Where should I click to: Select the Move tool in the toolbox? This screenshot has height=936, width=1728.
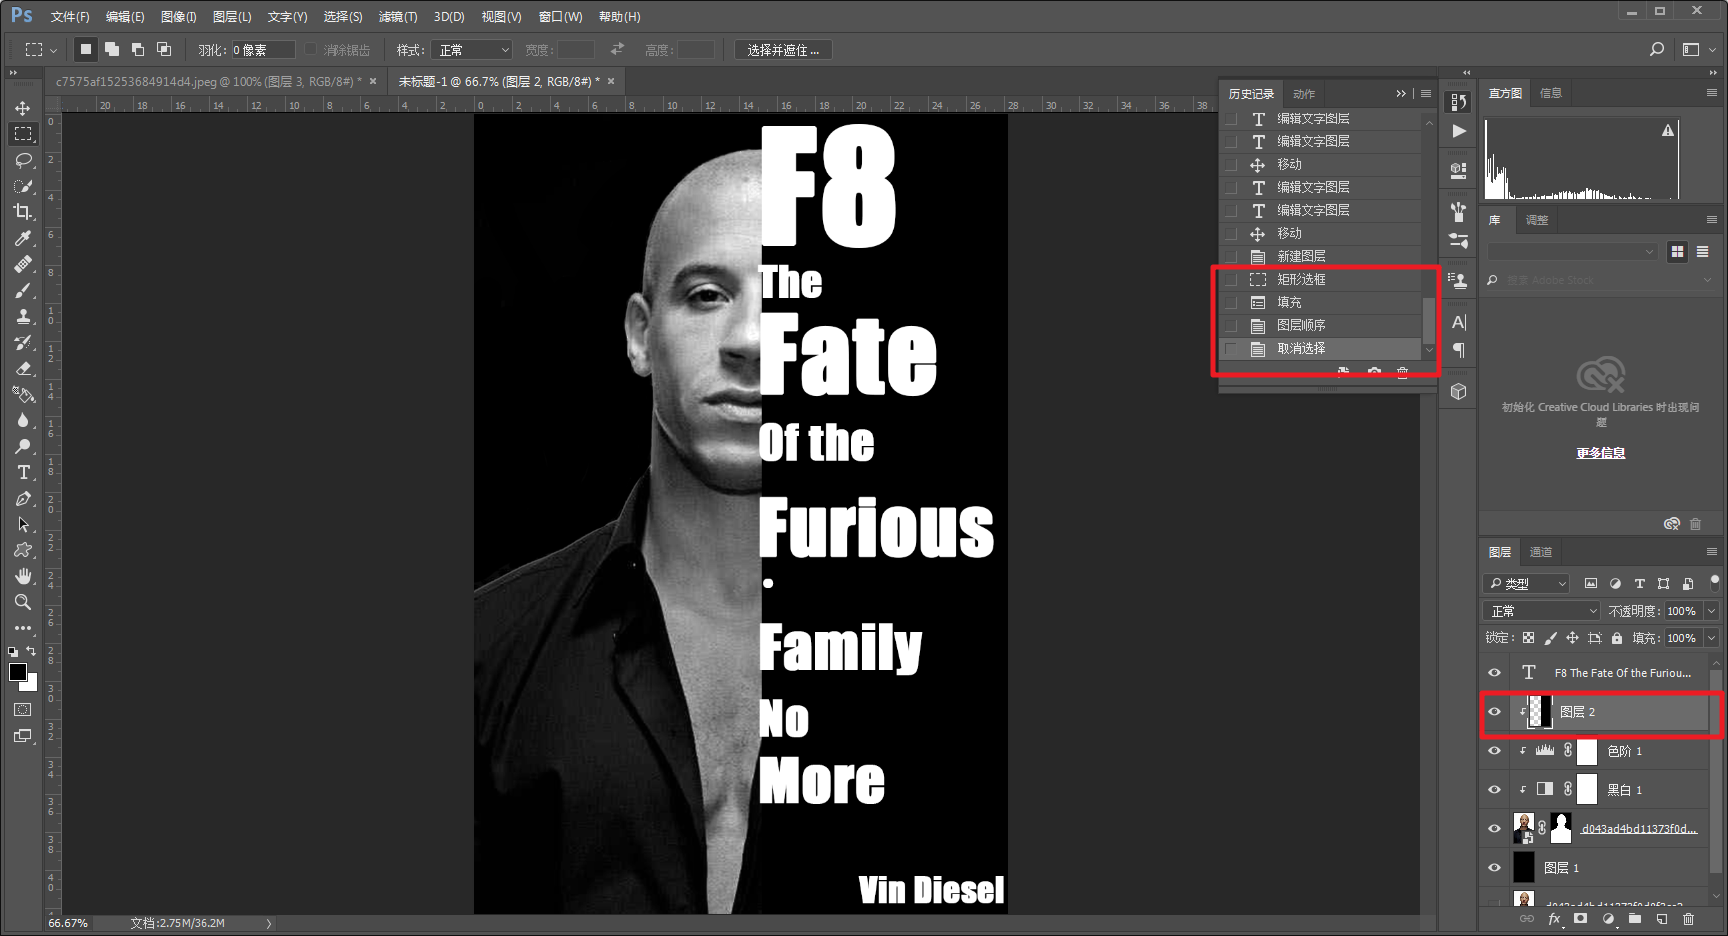click(x=22, y=108)
